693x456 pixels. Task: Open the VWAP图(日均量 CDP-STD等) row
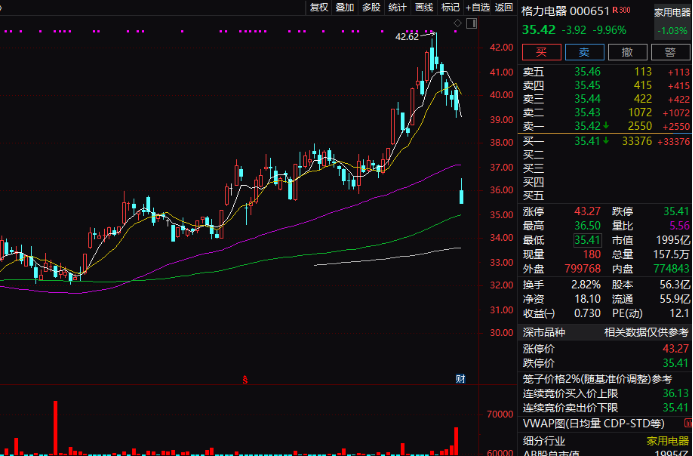(605, 424)
